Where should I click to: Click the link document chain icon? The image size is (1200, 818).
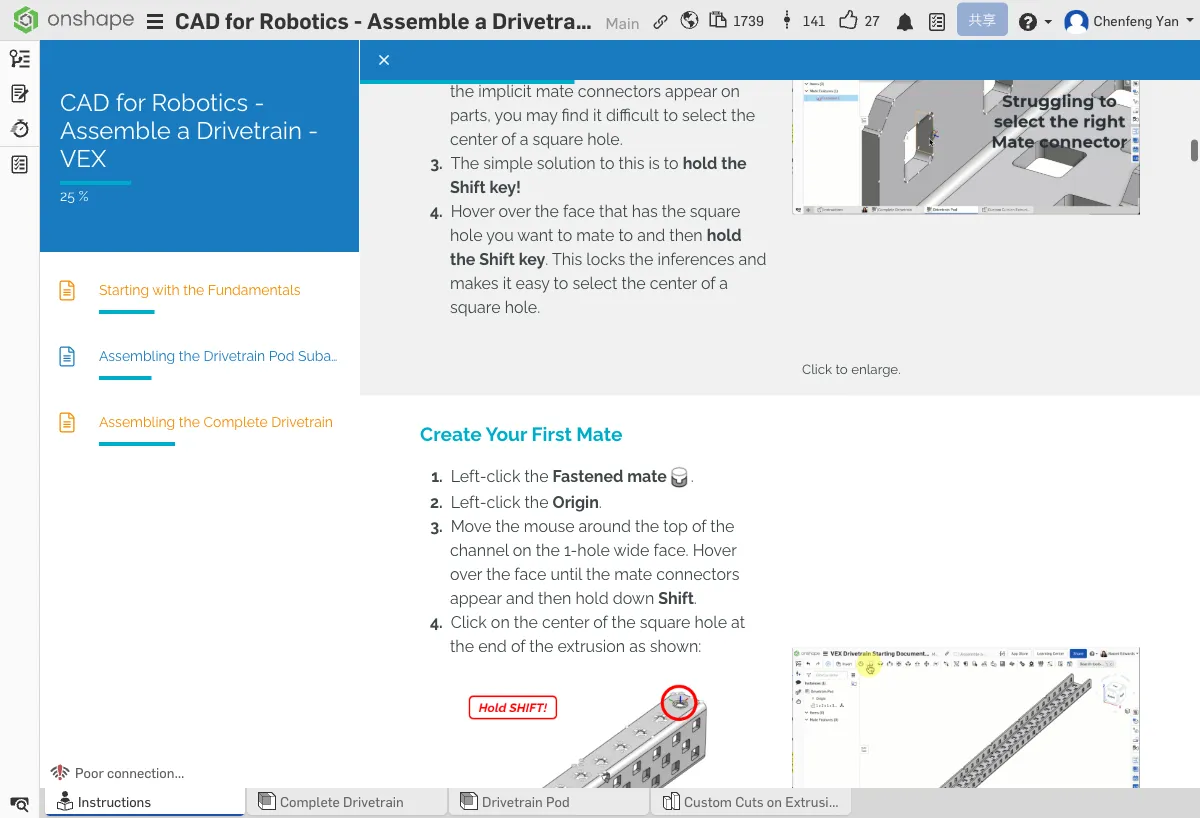click(x=660, y=21)
